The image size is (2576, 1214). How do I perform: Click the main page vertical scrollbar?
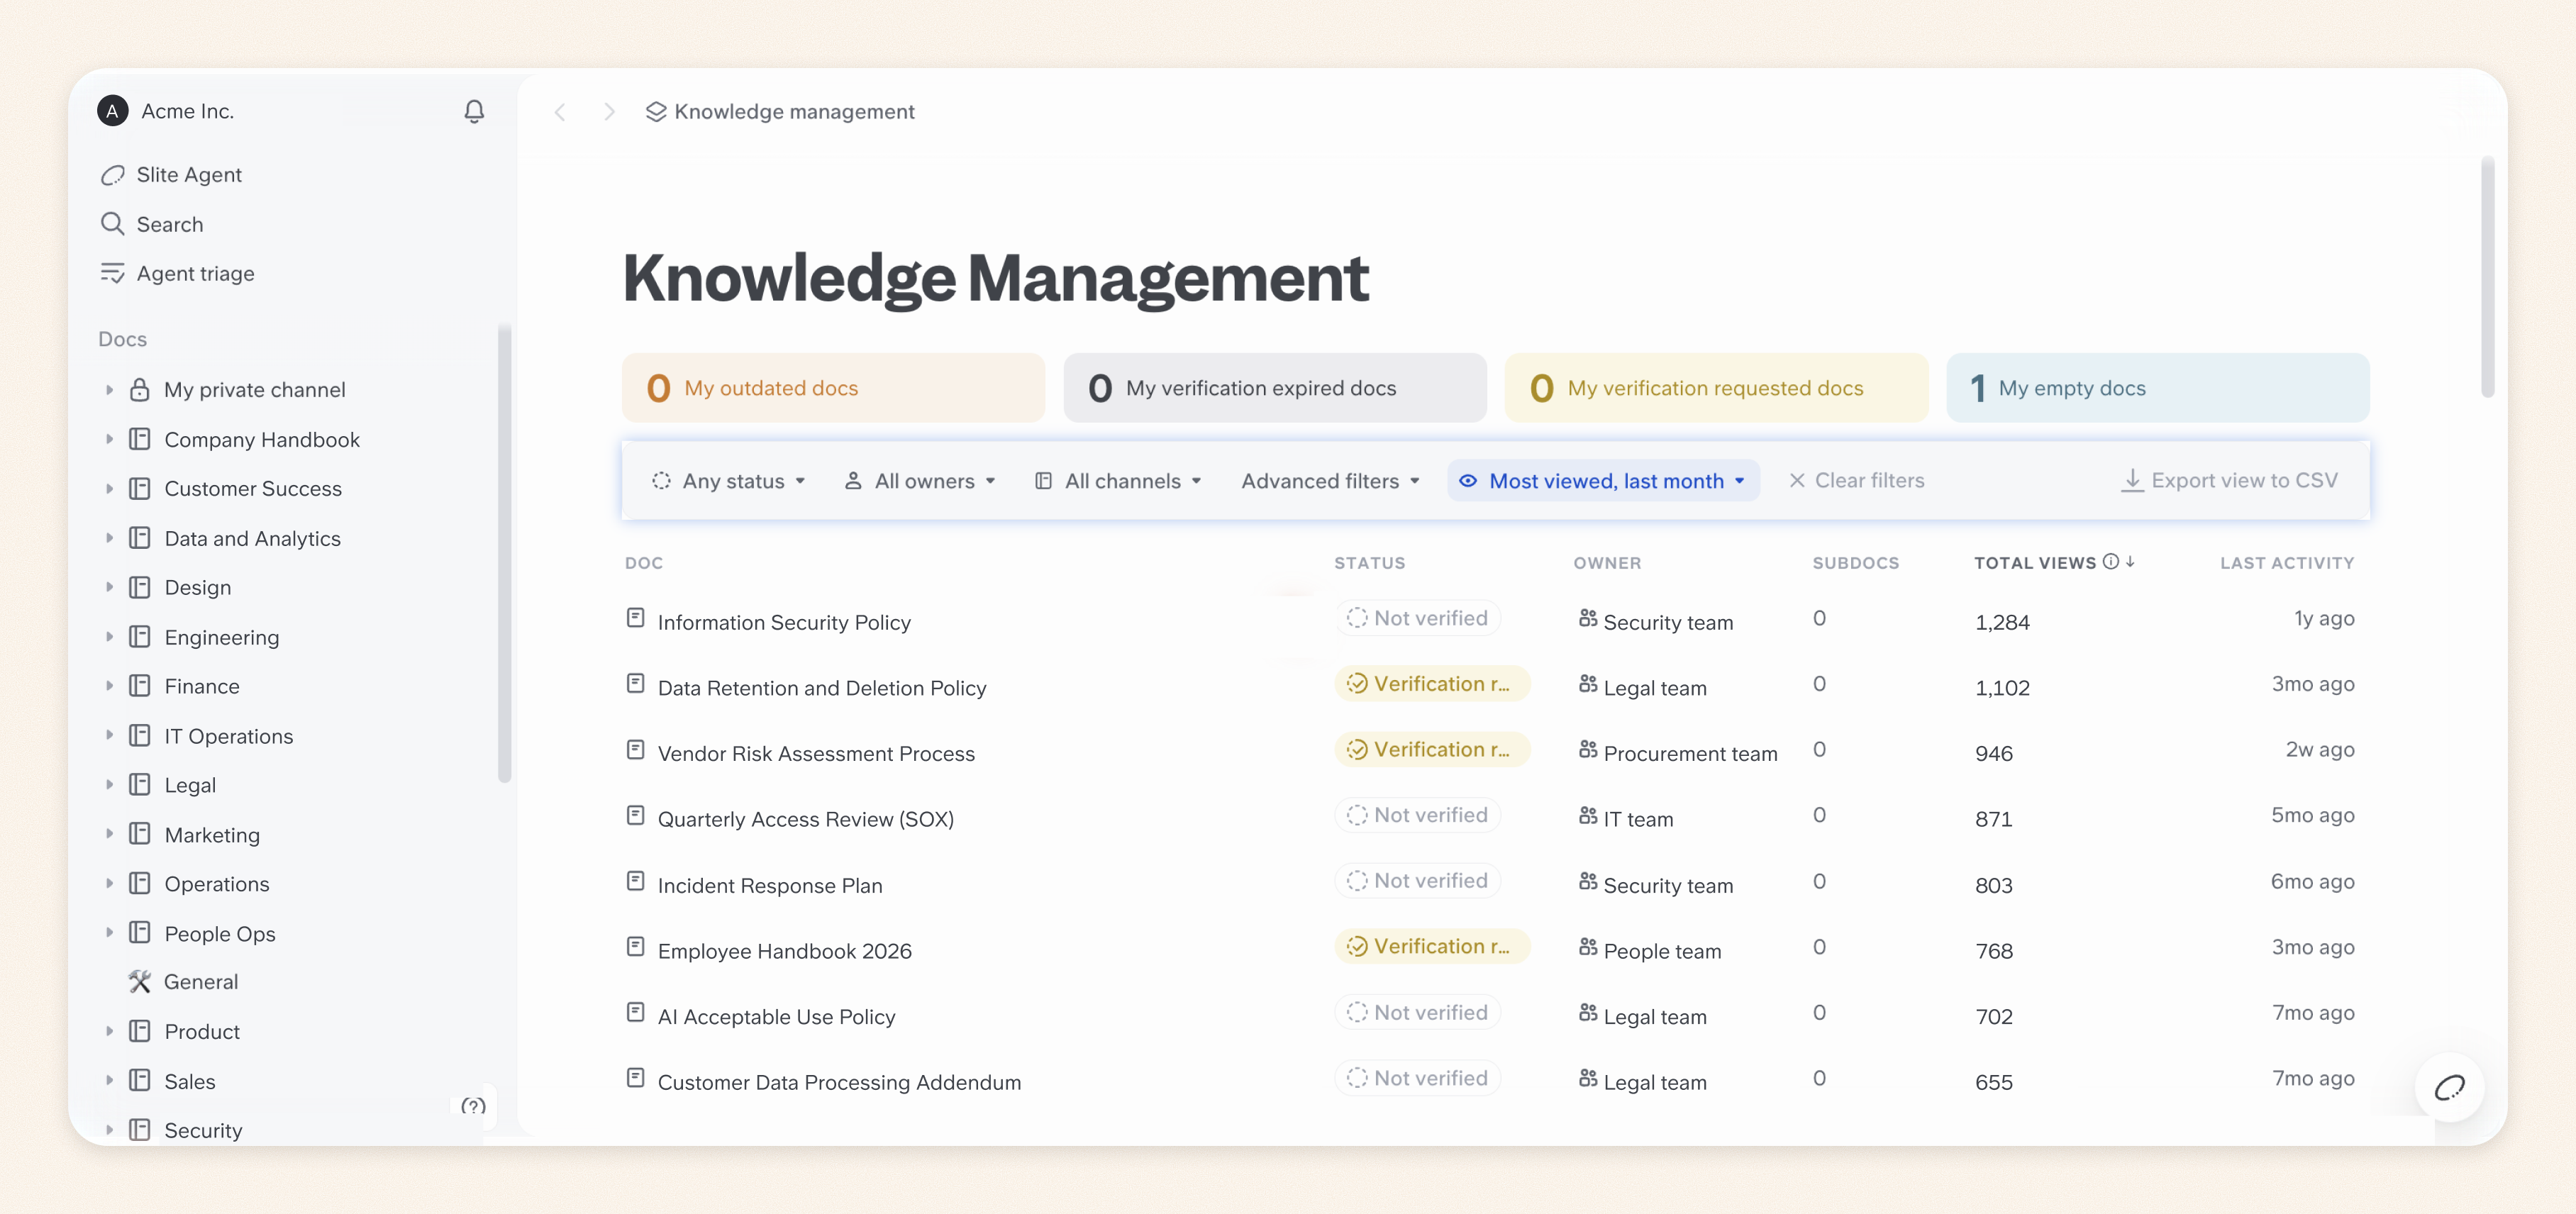pyautogui.click(x=2487, y=277)
